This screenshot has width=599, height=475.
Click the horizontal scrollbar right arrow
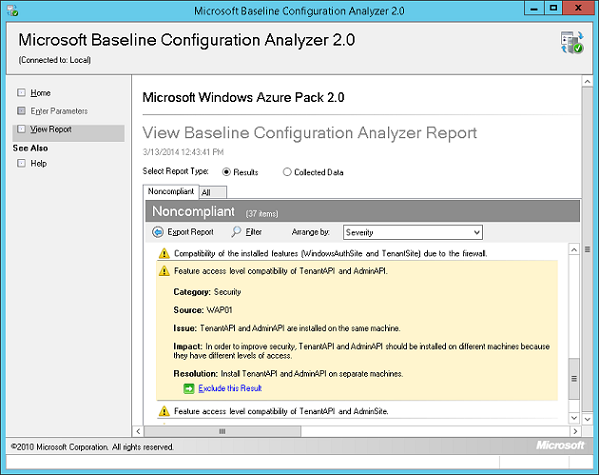point(575,431)
